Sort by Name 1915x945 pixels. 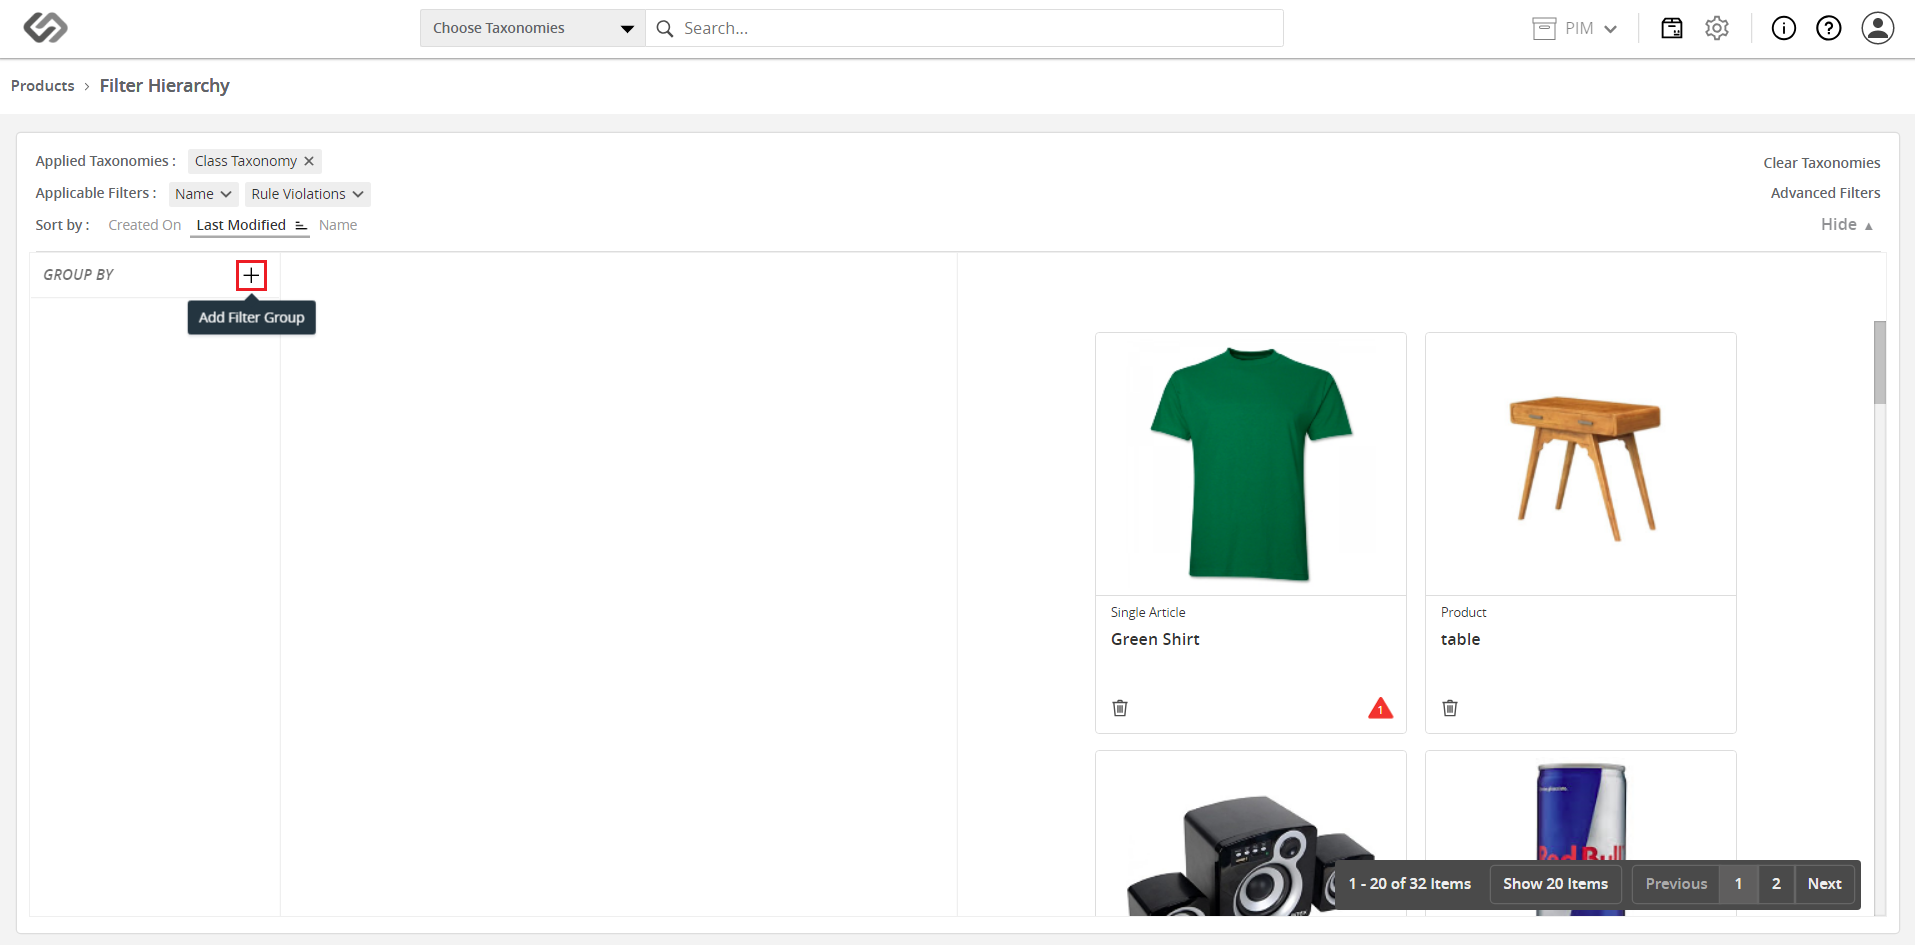click(x=338, y=225)
